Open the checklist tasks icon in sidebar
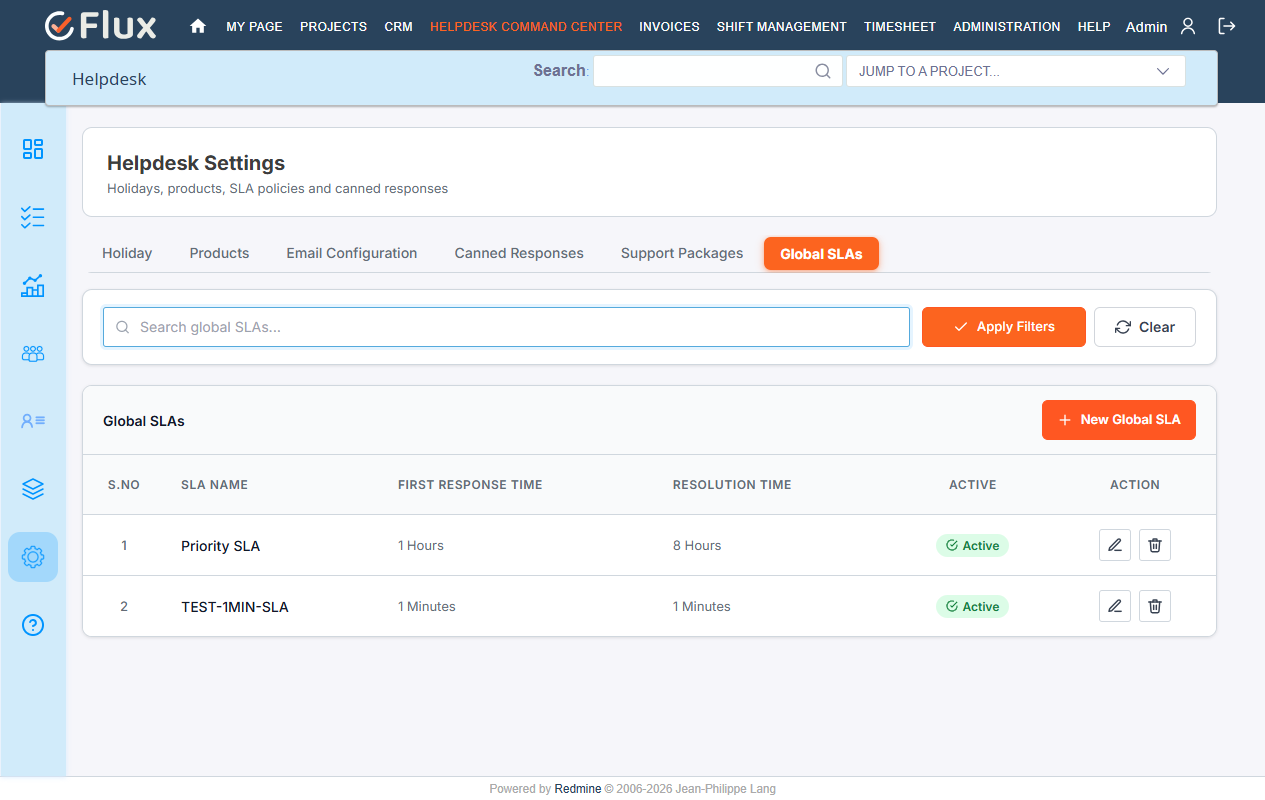Viewport: 1265px width, 800px height. (33, 217)
